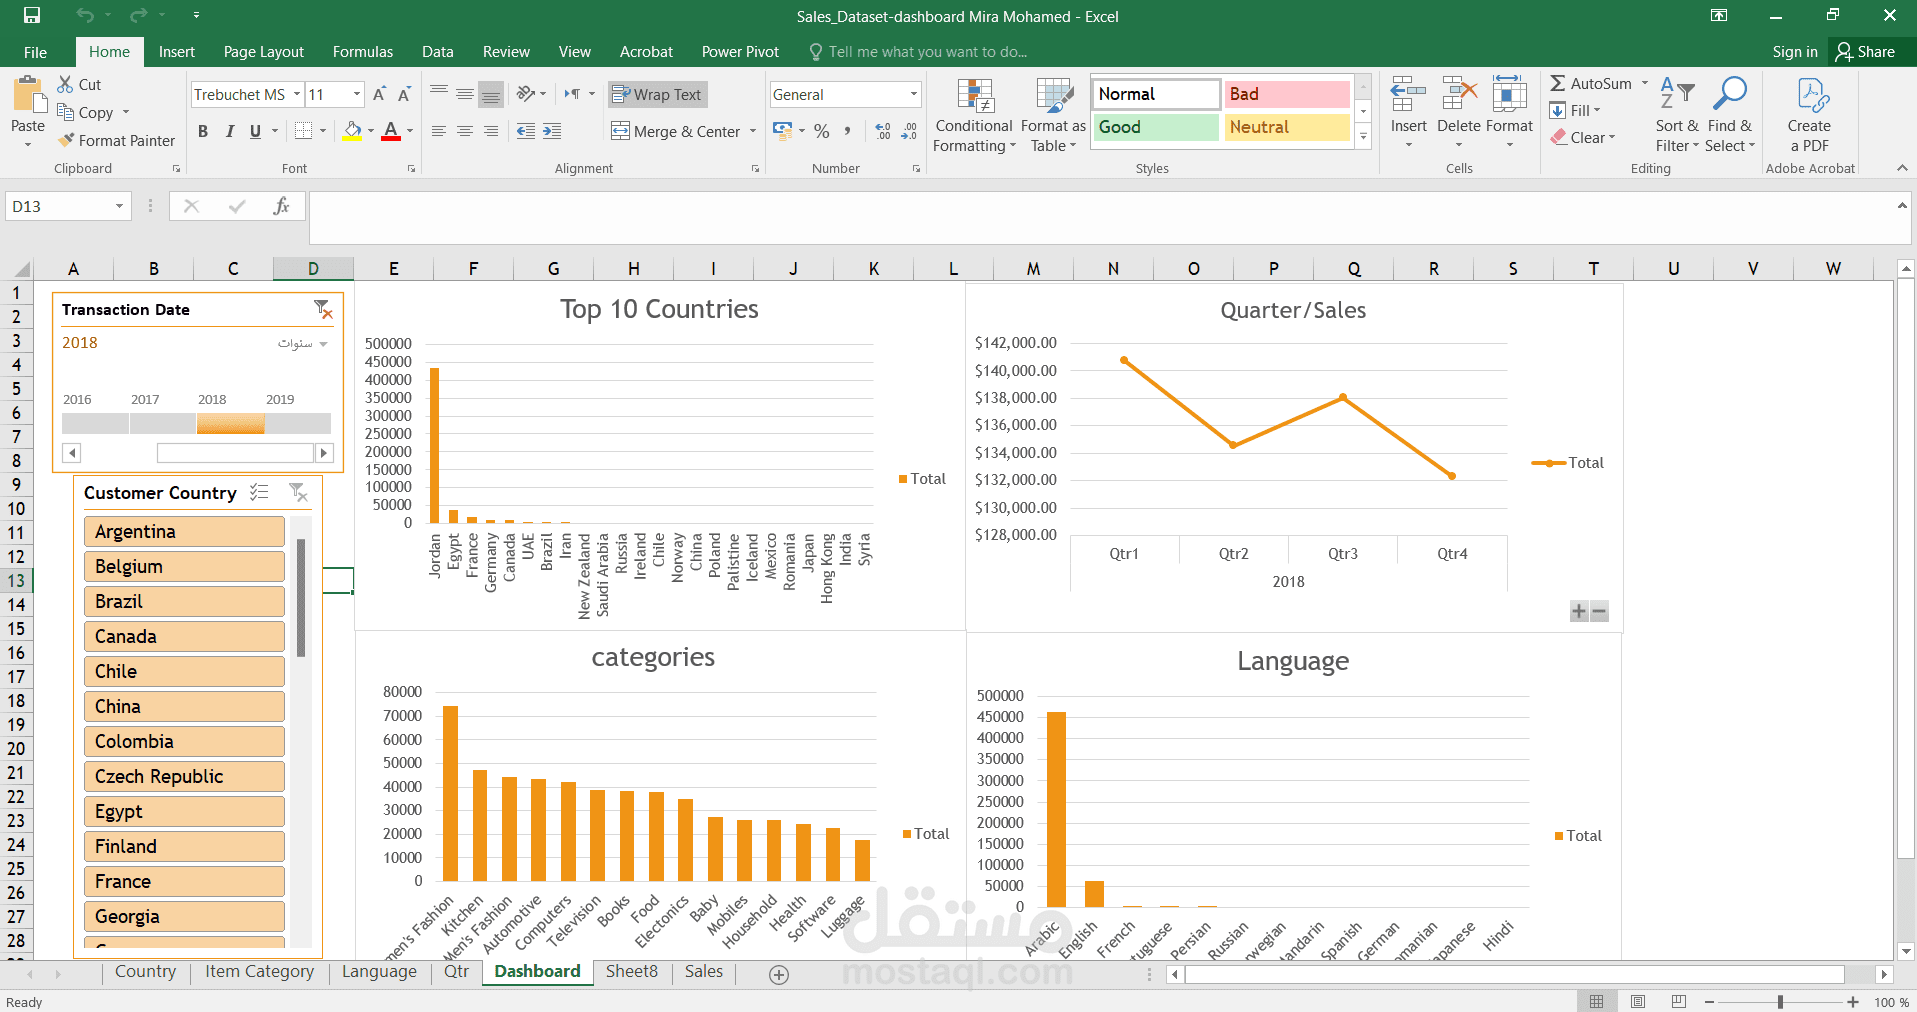Open the font name dropdown
Image resolution: width=1917 pixels, height=1012 pixels.
coord(297,94)
